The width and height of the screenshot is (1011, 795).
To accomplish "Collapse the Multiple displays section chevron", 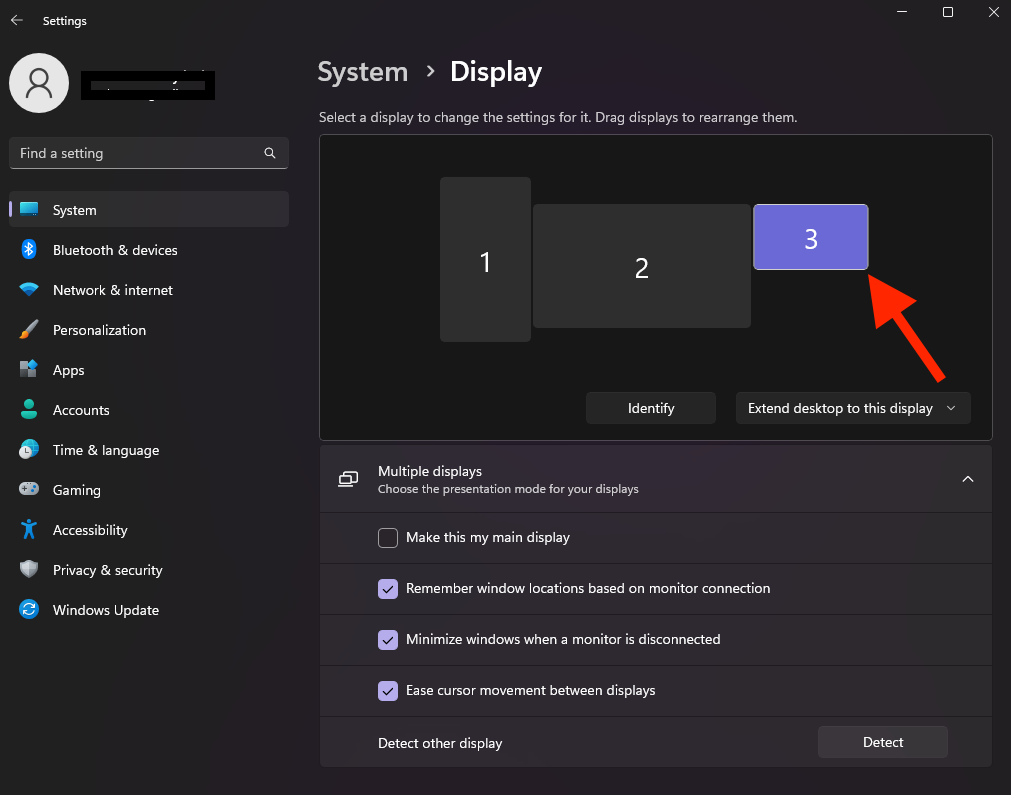I will [967, 479].
